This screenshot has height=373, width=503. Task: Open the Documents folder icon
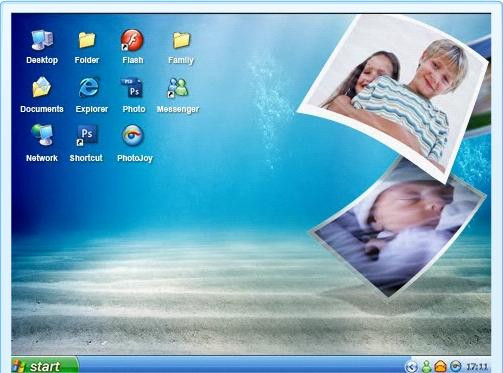[42, 87]
